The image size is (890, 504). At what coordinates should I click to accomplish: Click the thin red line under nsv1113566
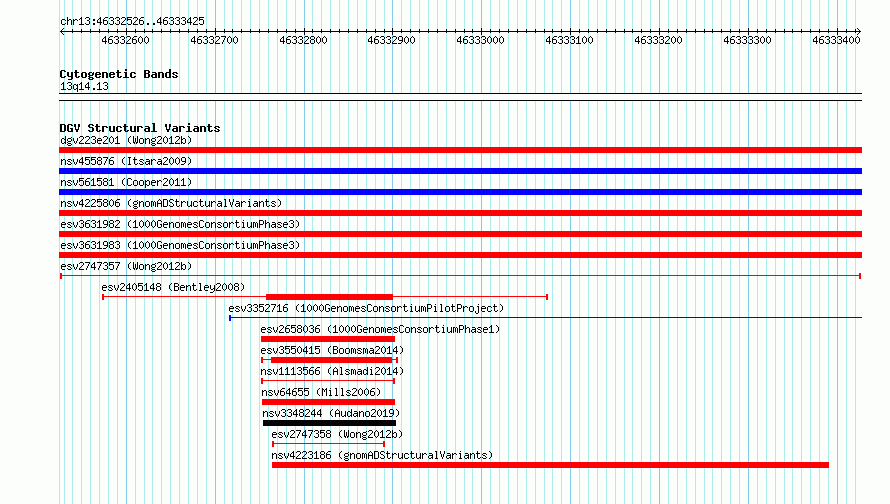(x=328, y=381)
